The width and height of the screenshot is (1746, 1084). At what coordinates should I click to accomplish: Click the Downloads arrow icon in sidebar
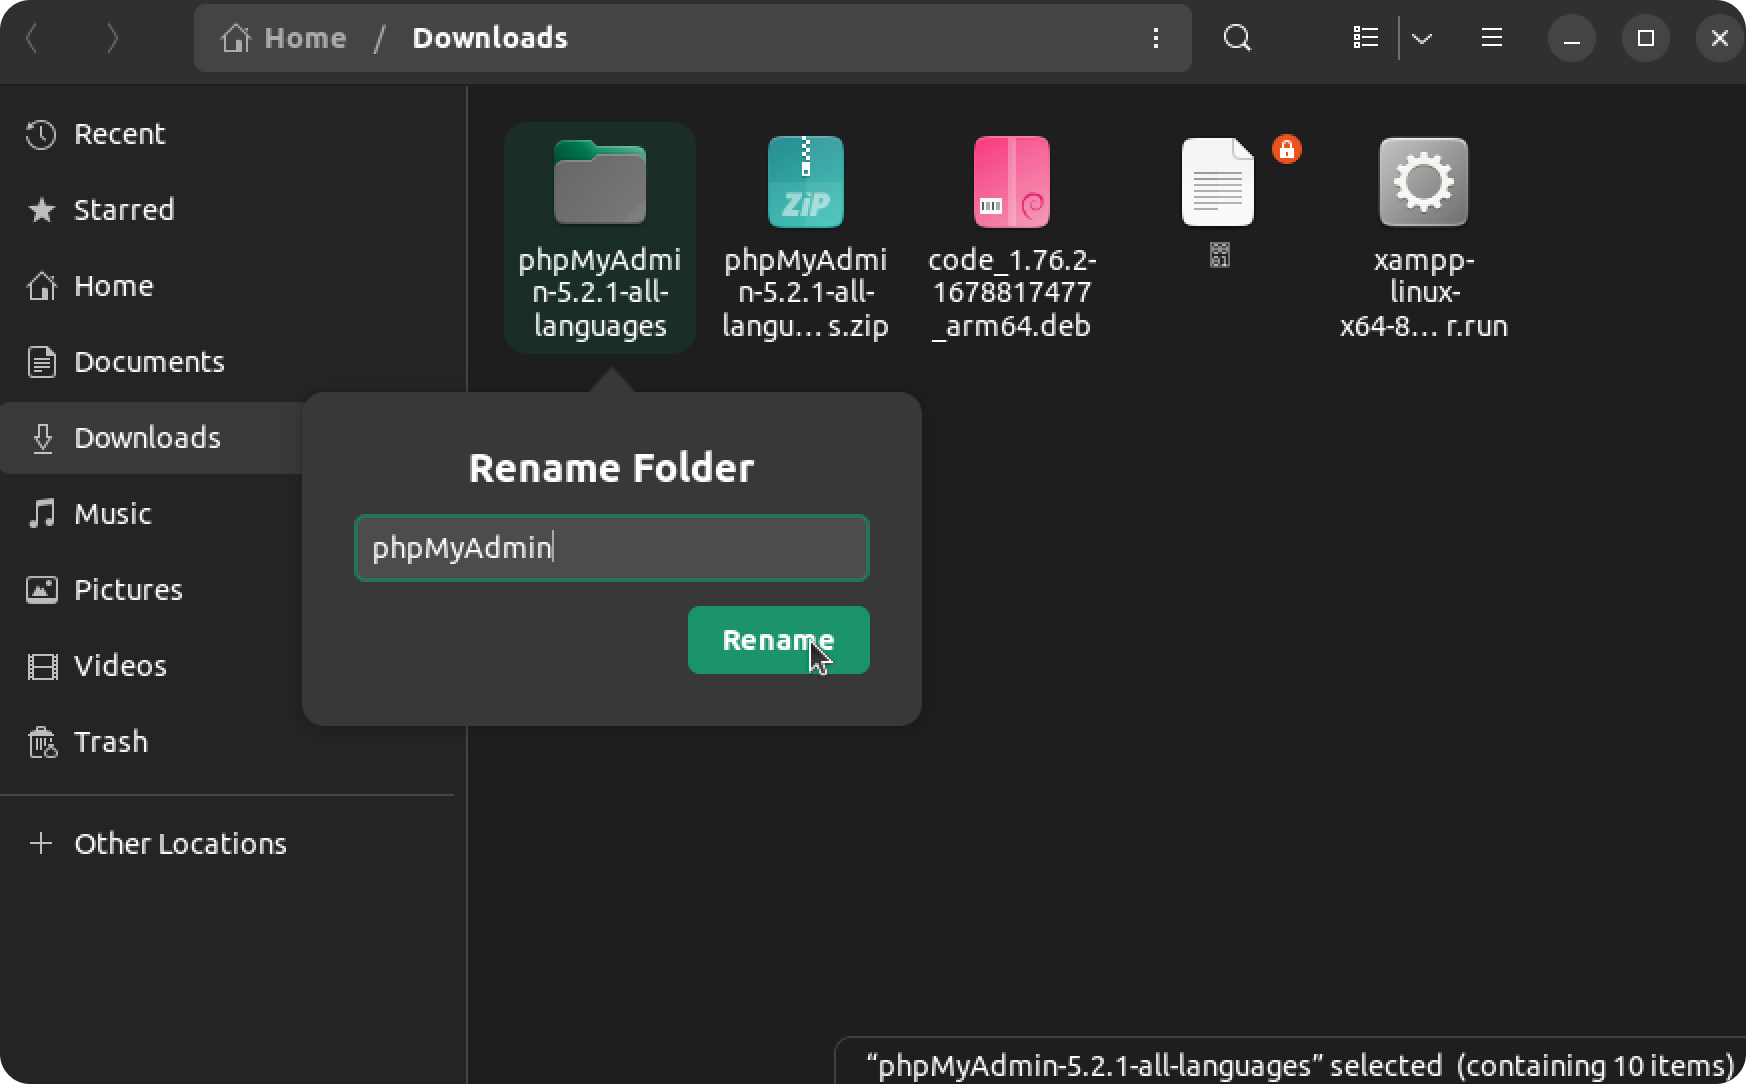[x=42, y=438]
